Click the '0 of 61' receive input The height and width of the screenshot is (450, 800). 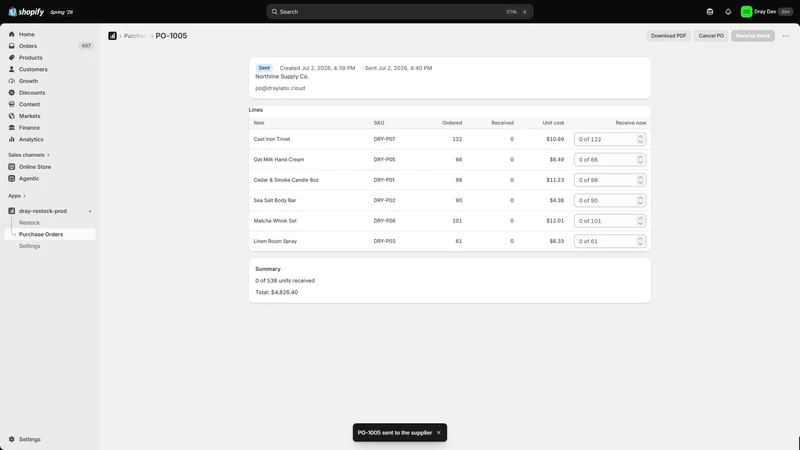point(610,241)
